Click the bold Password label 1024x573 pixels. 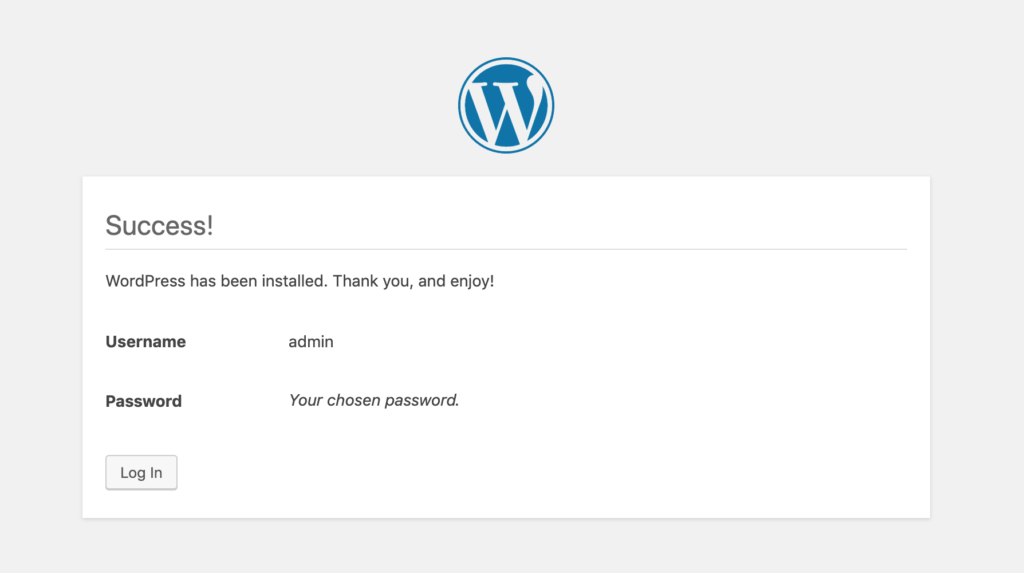point(144,401)
